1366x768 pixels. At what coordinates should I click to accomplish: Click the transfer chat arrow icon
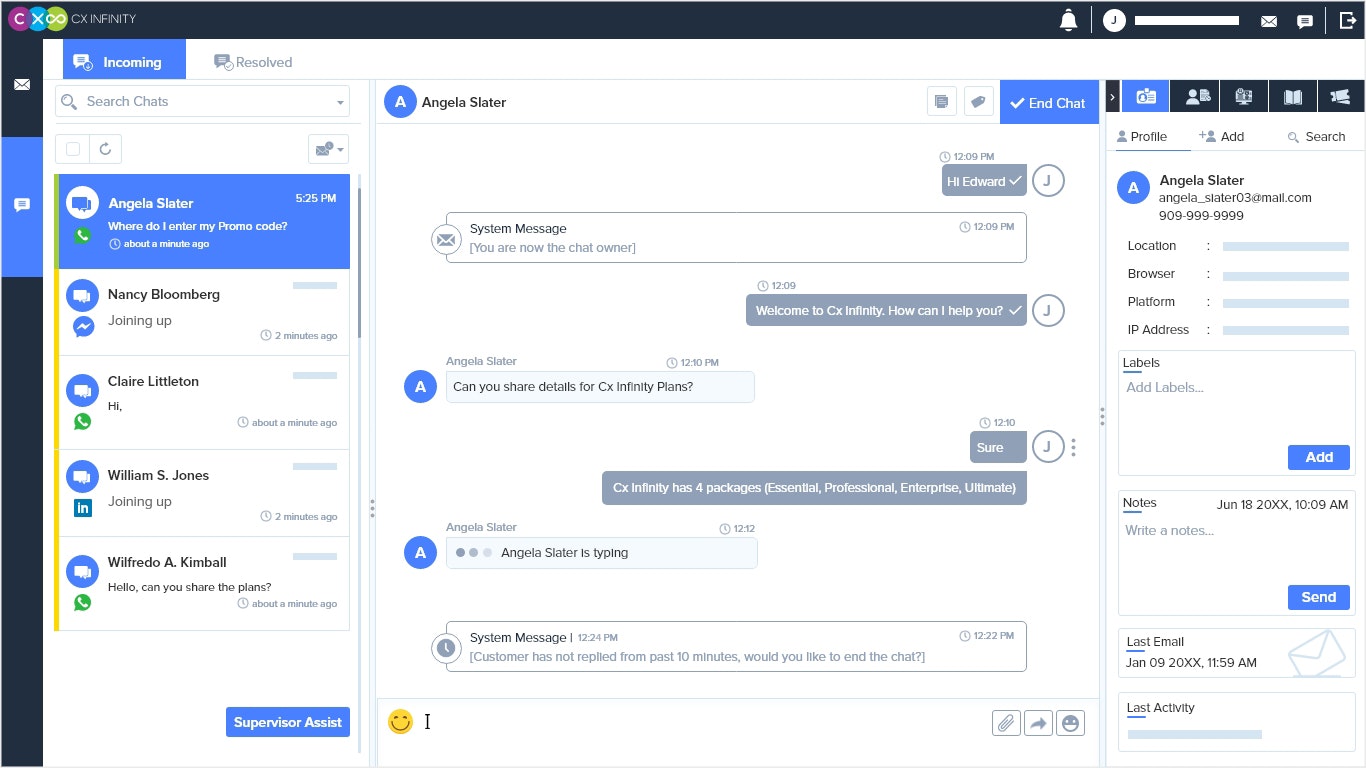click(x=1039, y=723)
